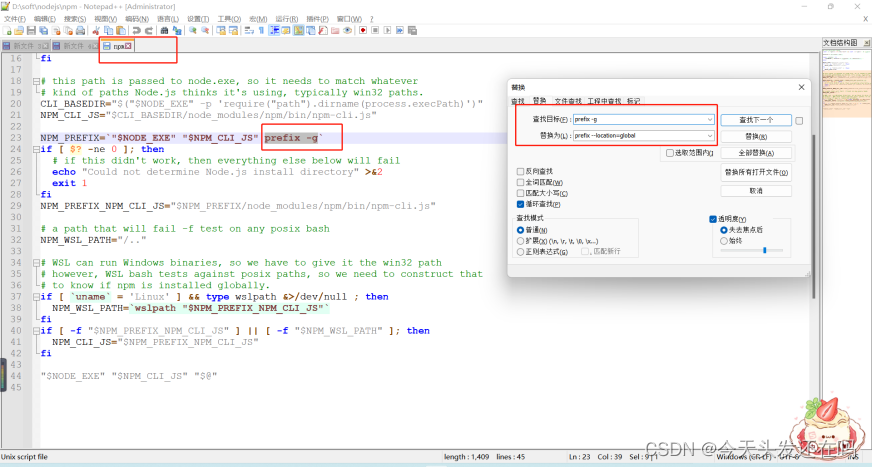Click the Save Recorded Macro icon

(x=412, y=31)
